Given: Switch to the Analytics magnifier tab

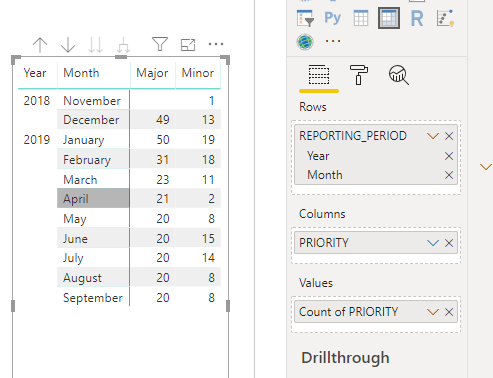Looking at the screenshot, I should pyautogui.click(x=399, y=75).
